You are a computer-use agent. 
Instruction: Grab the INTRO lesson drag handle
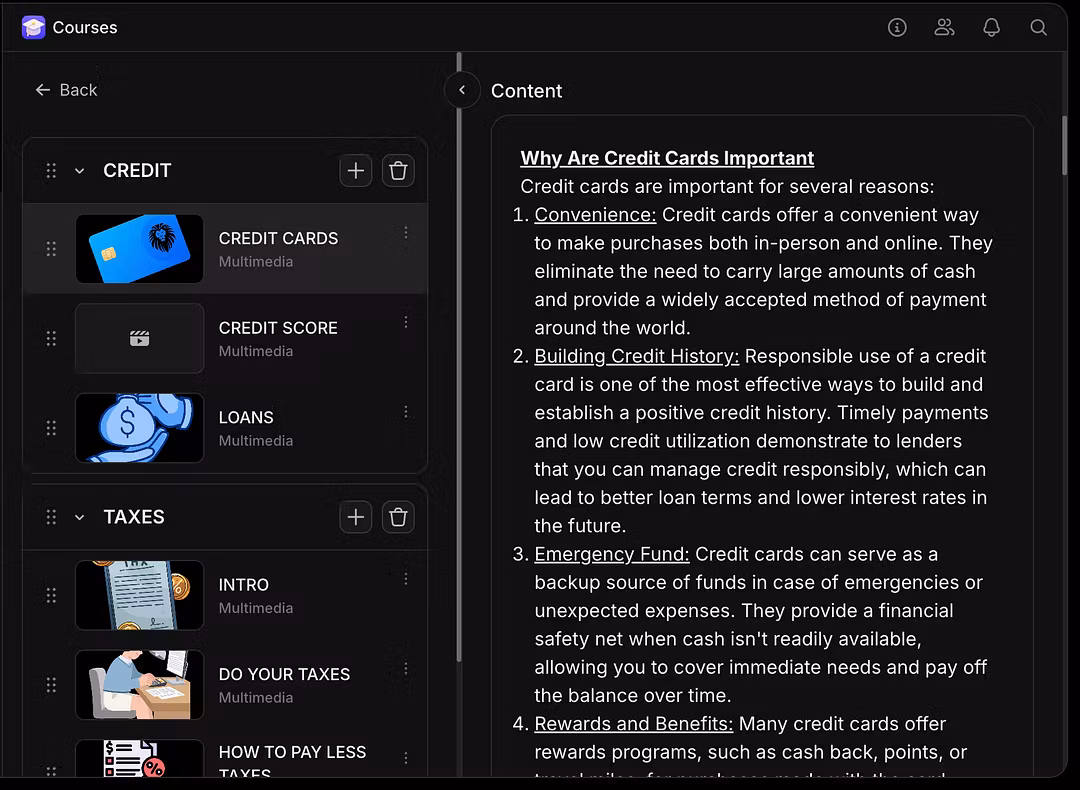point(51,595)
